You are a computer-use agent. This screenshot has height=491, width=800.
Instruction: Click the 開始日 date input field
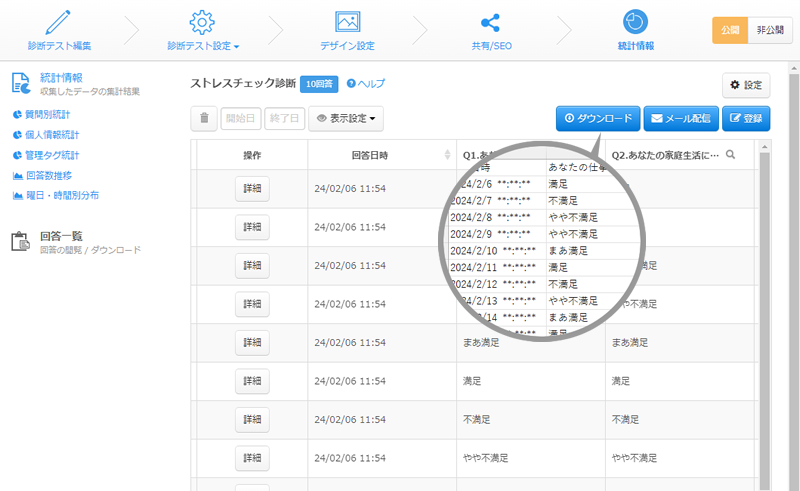click(239, 118)
